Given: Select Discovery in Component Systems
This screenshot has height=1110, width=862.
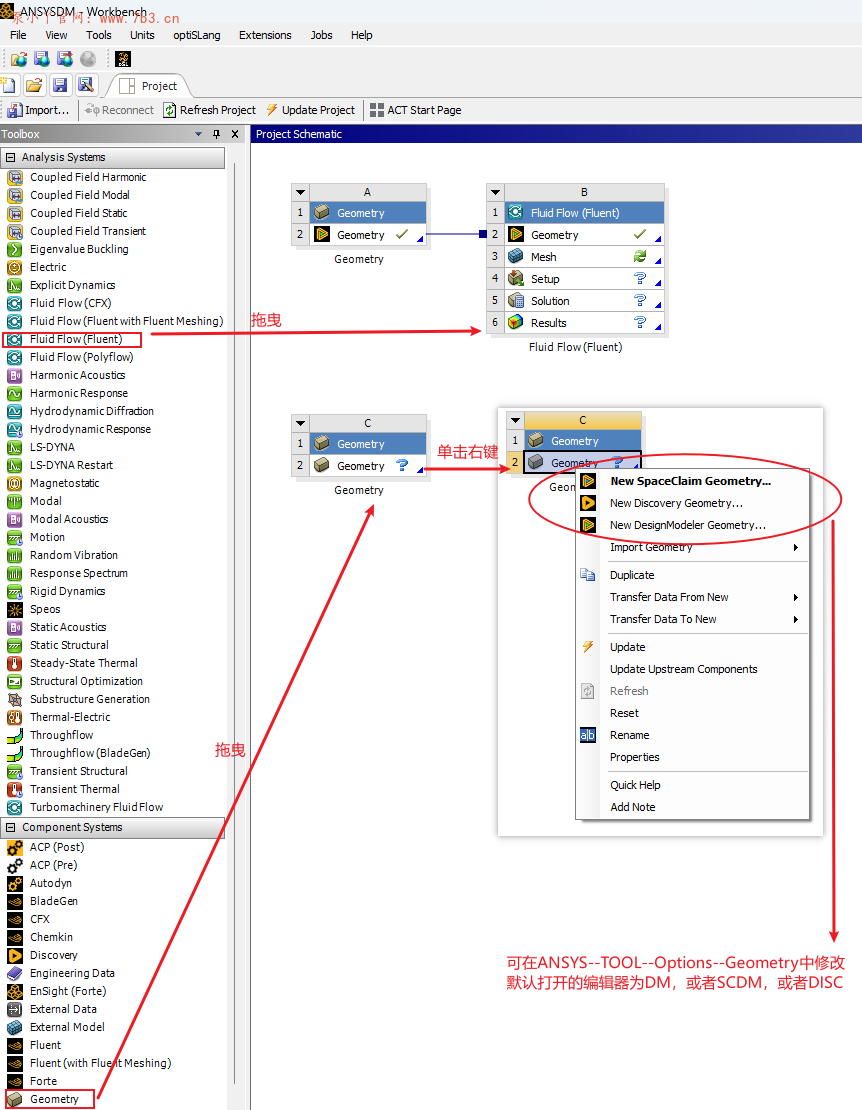Looking at the screenshot, I should [x=56, y=955].
